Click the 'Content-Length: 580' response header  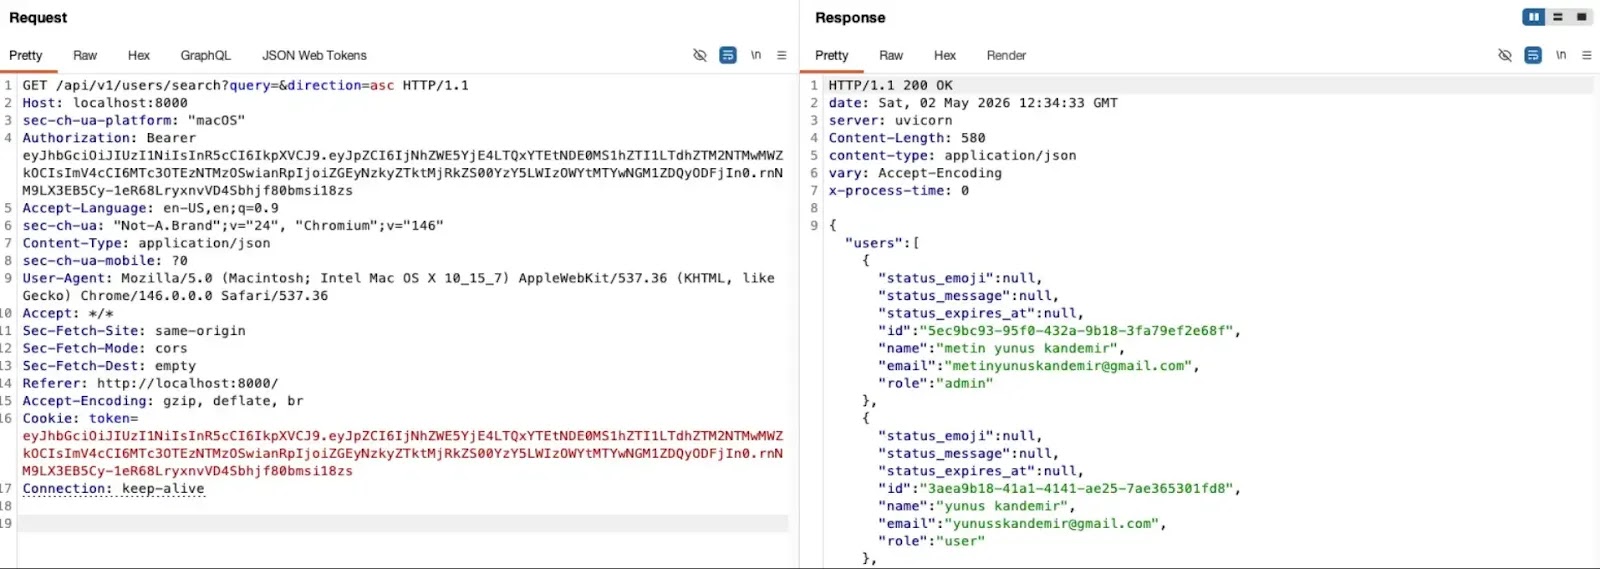point(907,138)
